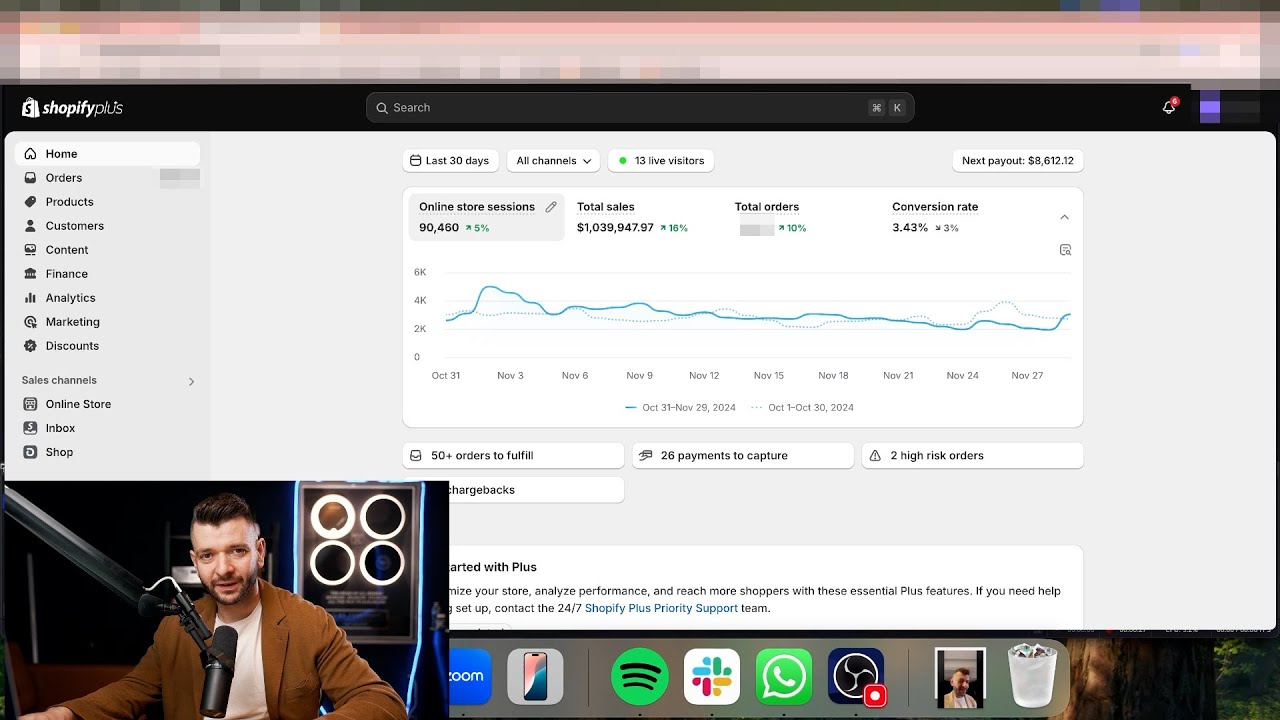Click the Oct 1–Oct 30, 2024 legend entry
The image size is (1280, 720).
coord(802,408)
